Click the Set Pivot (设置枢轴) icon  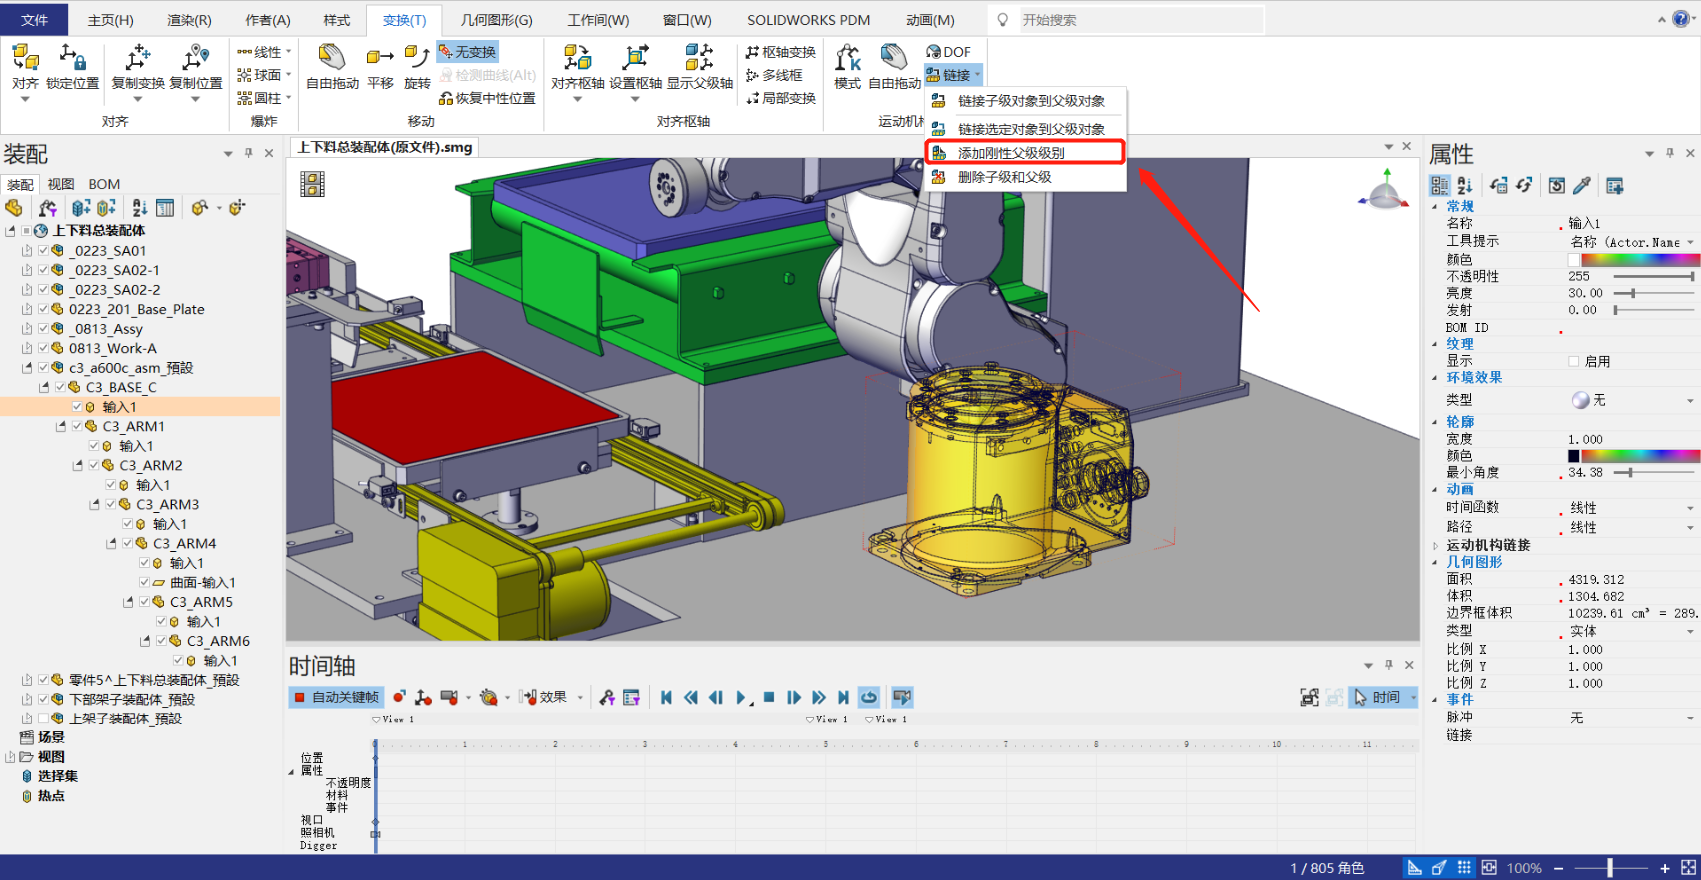[635, 58]
